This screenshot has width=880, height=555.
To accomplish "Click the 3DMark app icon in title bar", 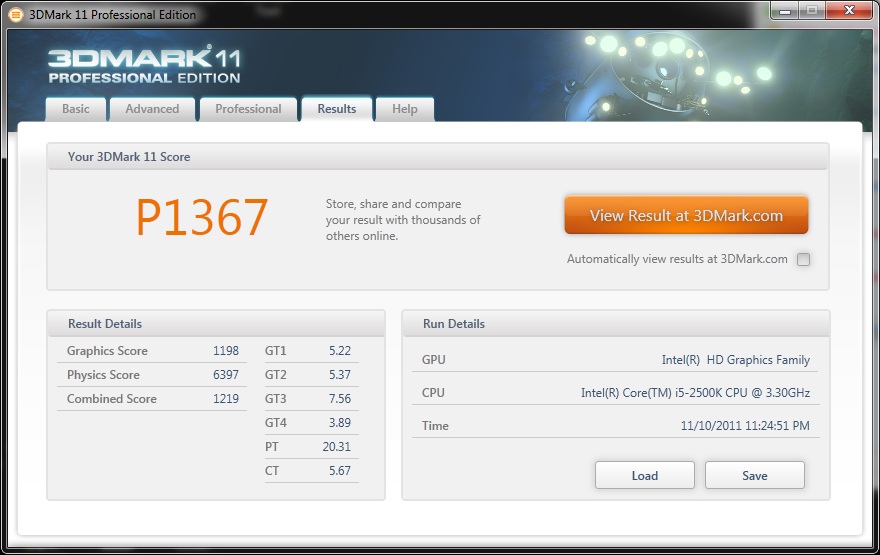I will click(15, 15).
